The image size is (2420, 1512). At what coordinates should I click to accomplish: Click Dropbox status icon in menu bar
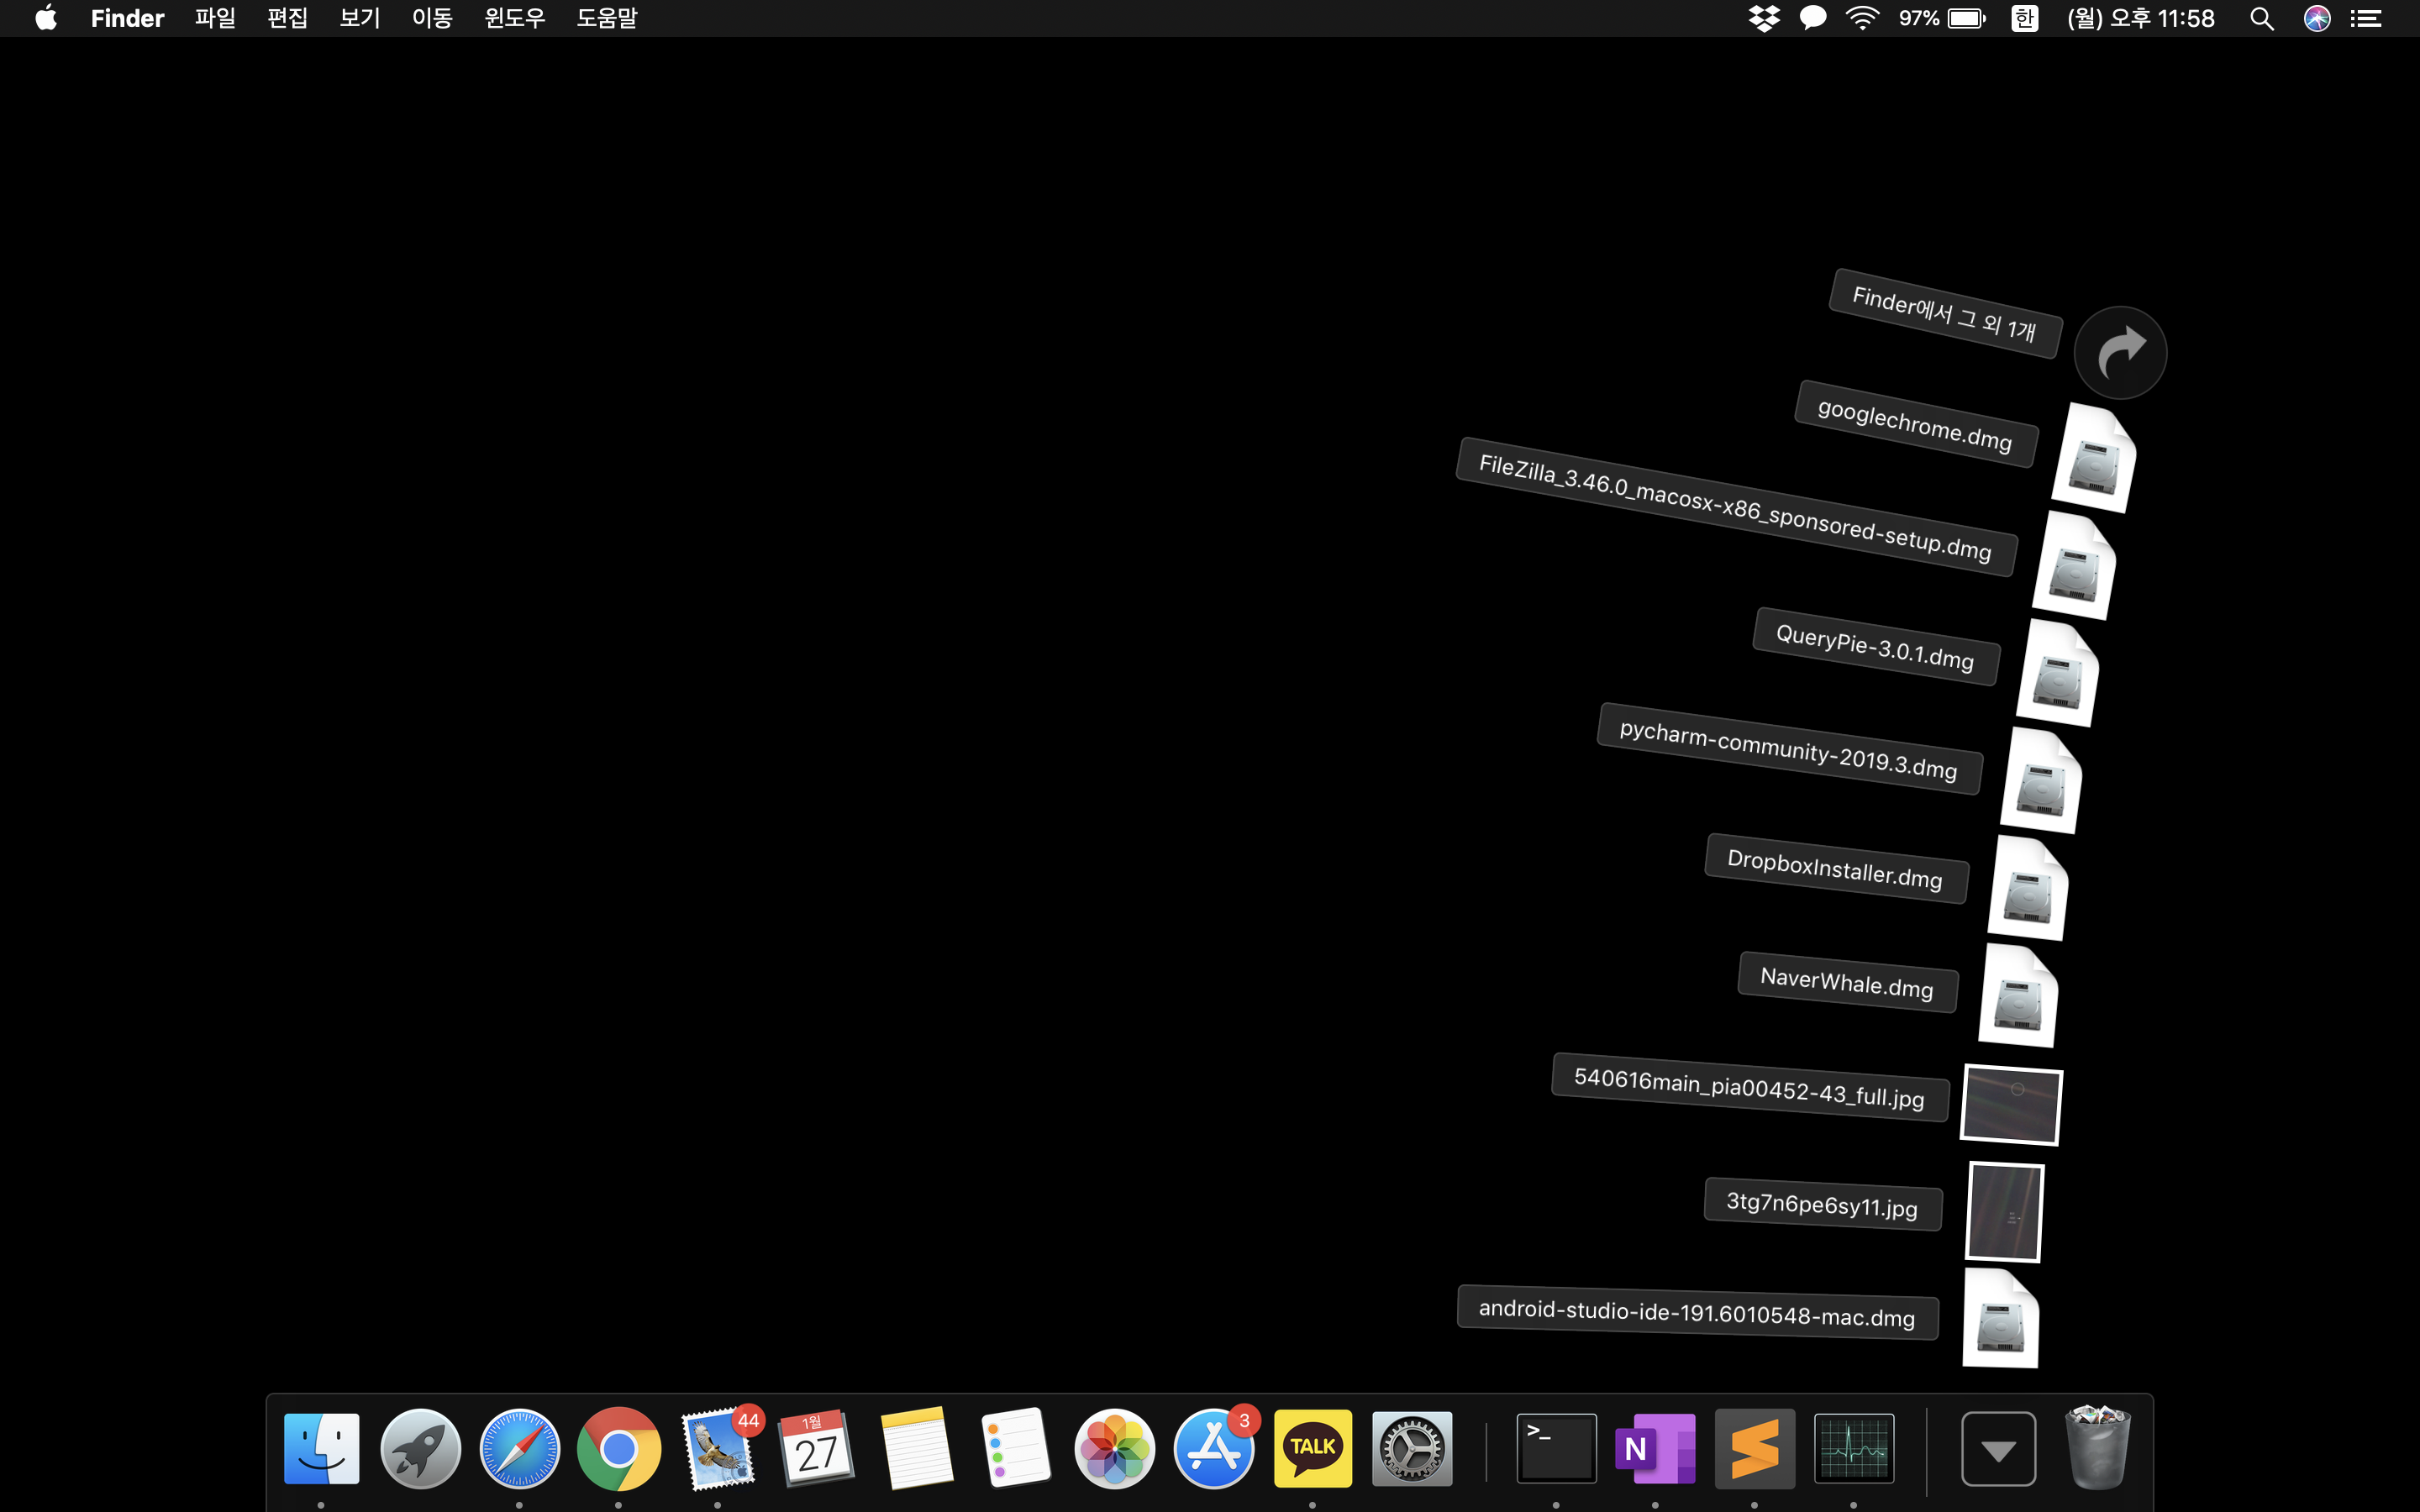pos(1764,18)
